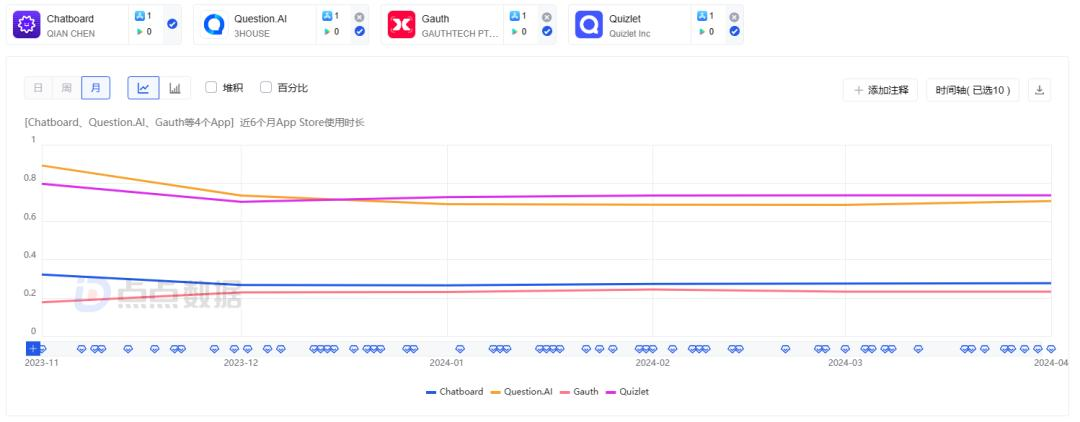Image resolution: width=1080 pixels, height=422 pixels.
Task: Enable the 百分比 percentage checkbox
Action: click(x=266, y=87)
